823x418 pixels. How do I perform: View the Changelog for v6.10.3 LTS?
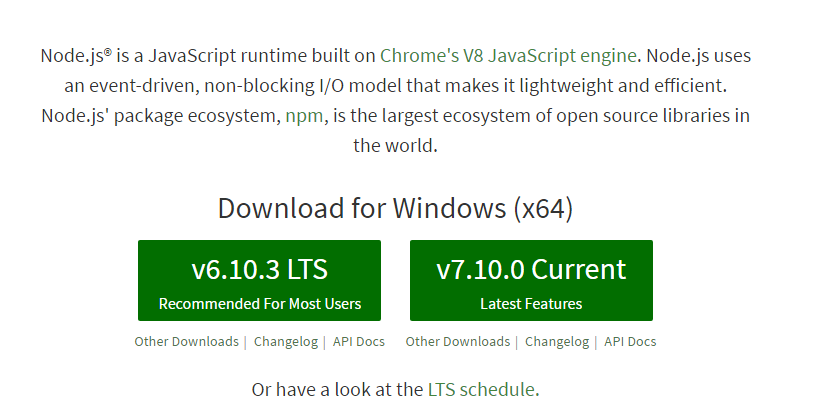[x=285, y=342]
